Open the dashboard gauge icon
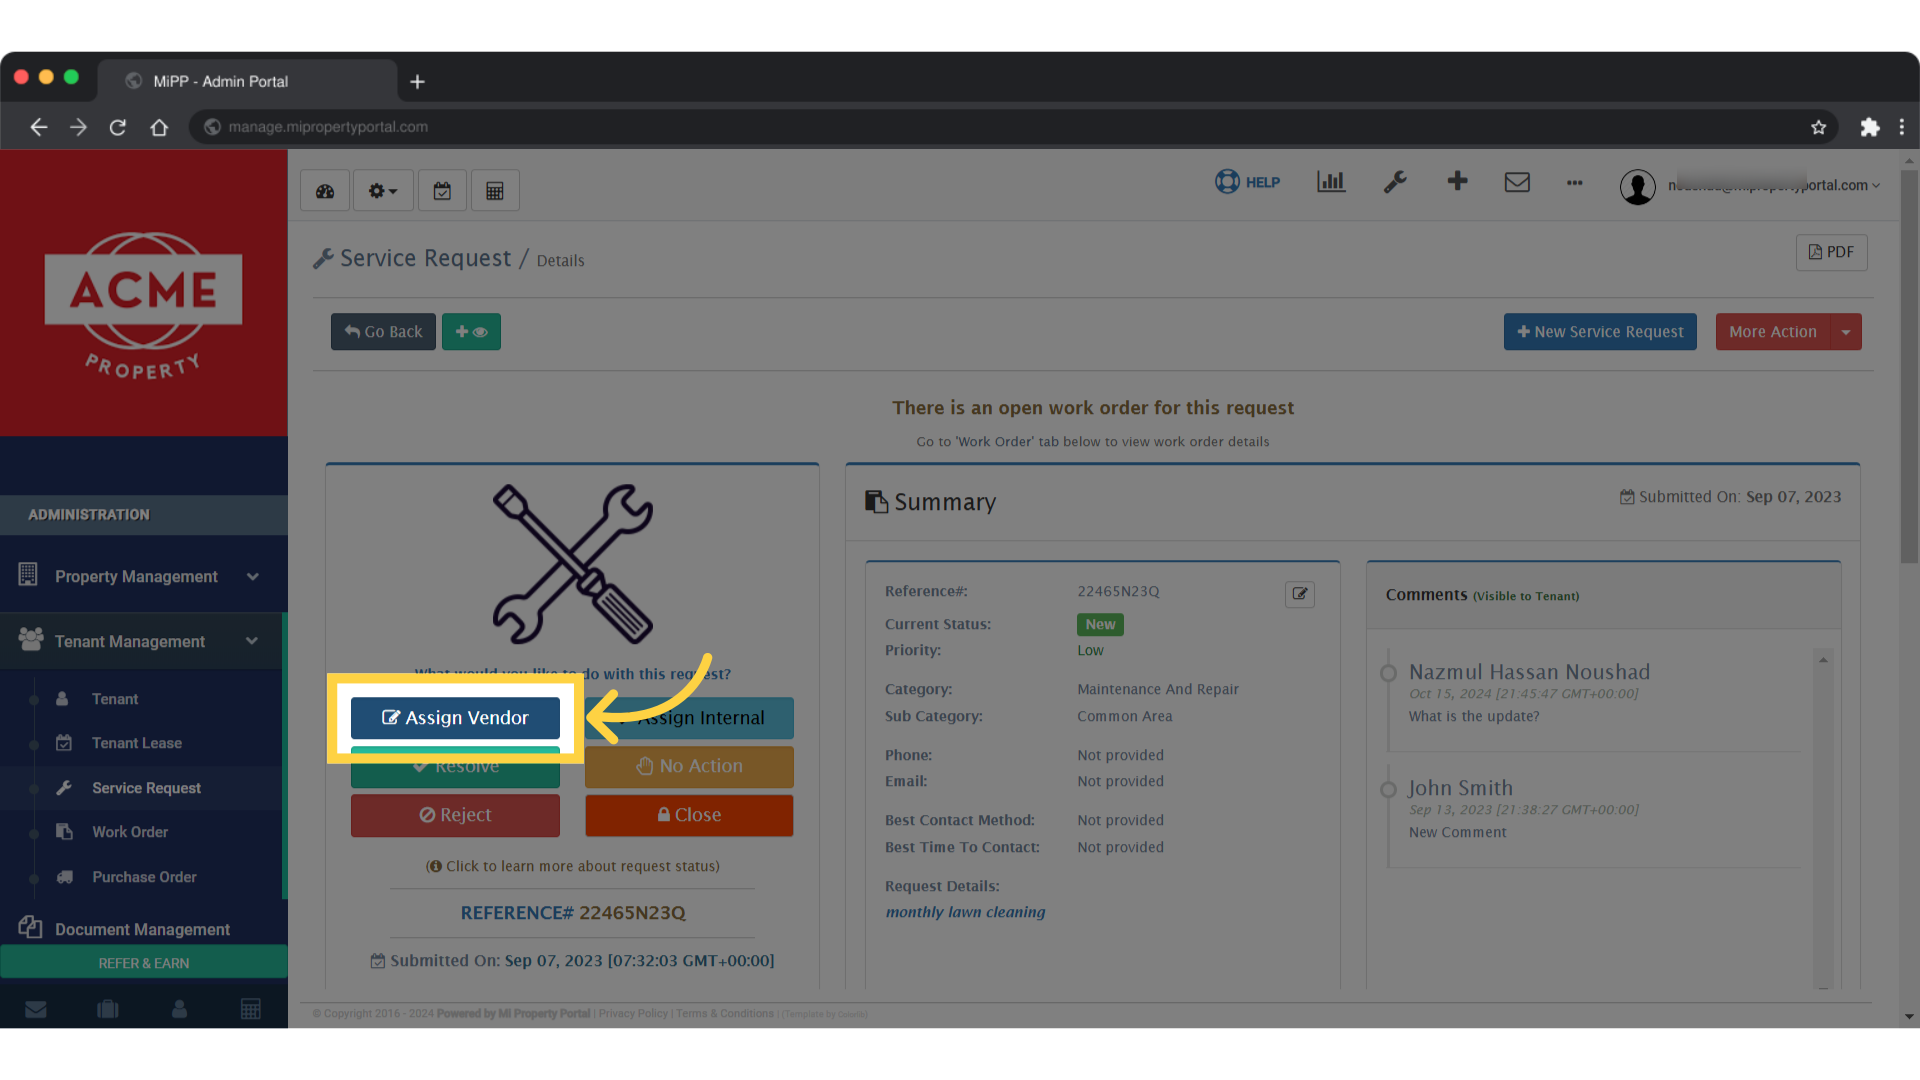 [325, 191]
